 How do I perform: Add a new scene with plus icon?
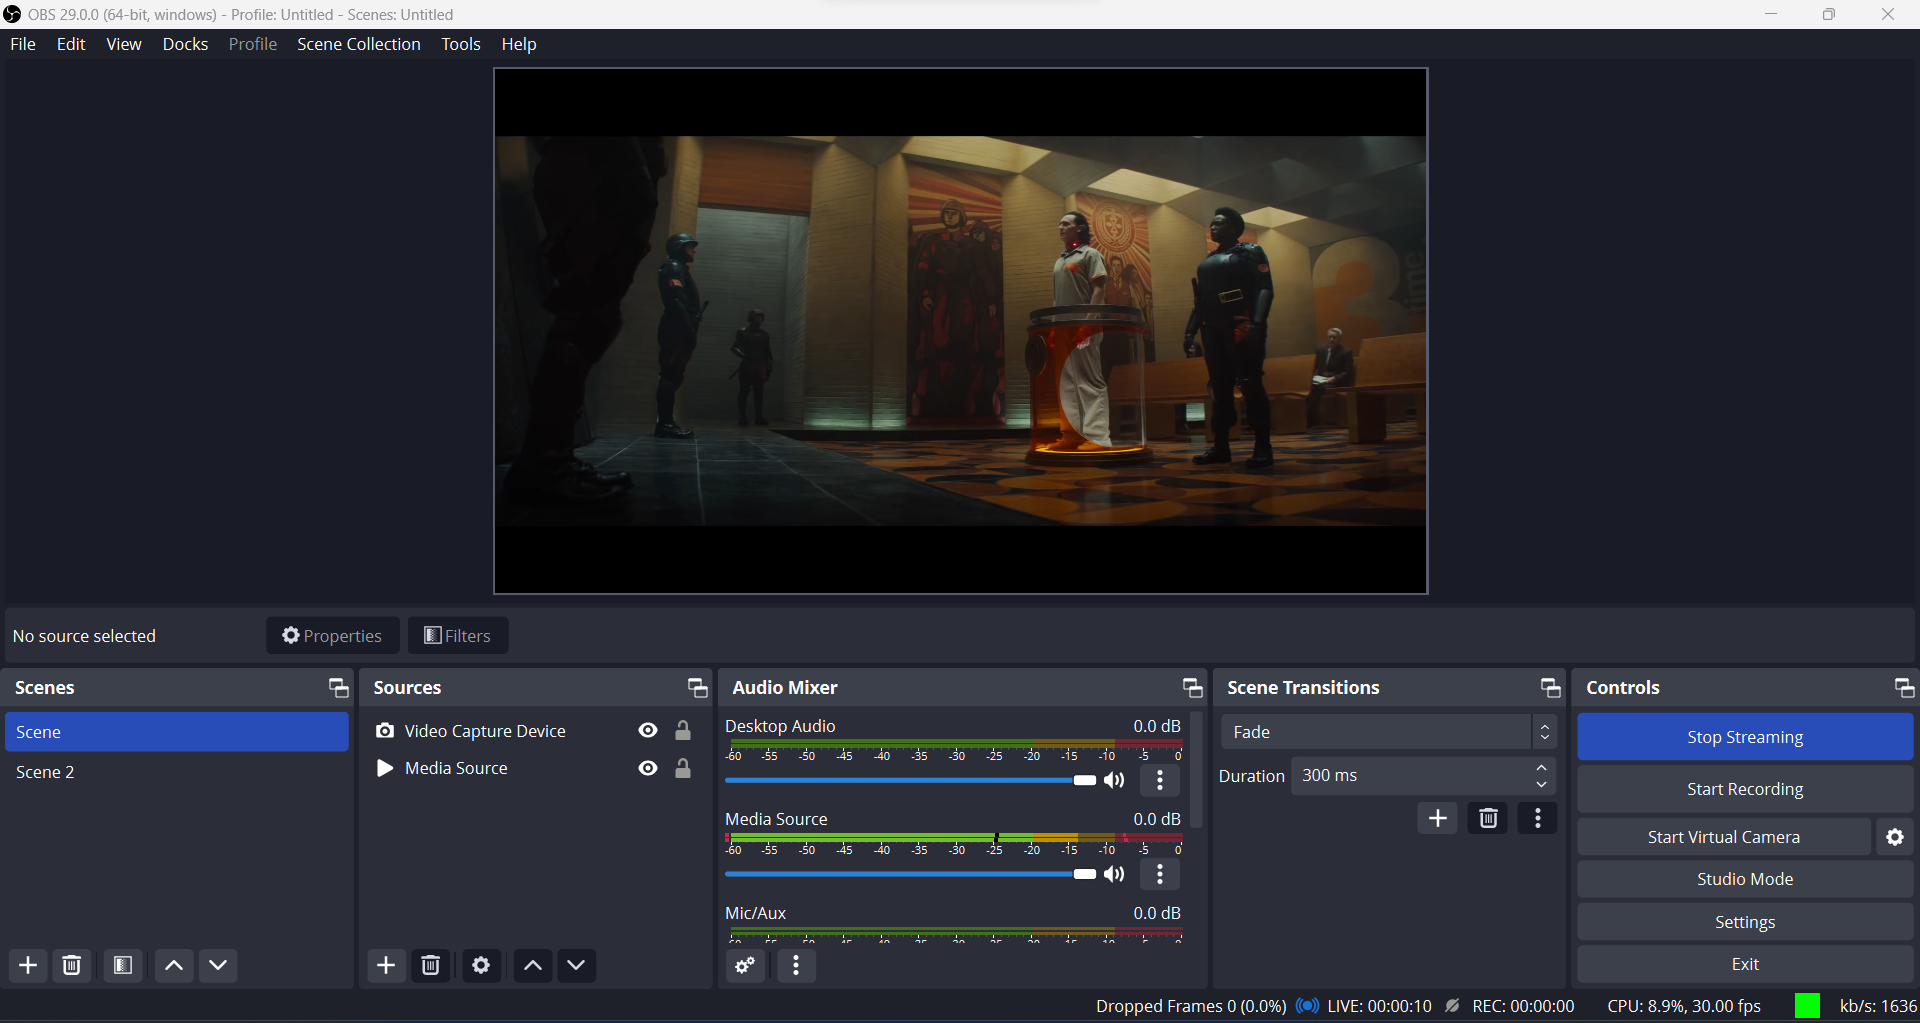pyautogui.click(x=28, y=965)
